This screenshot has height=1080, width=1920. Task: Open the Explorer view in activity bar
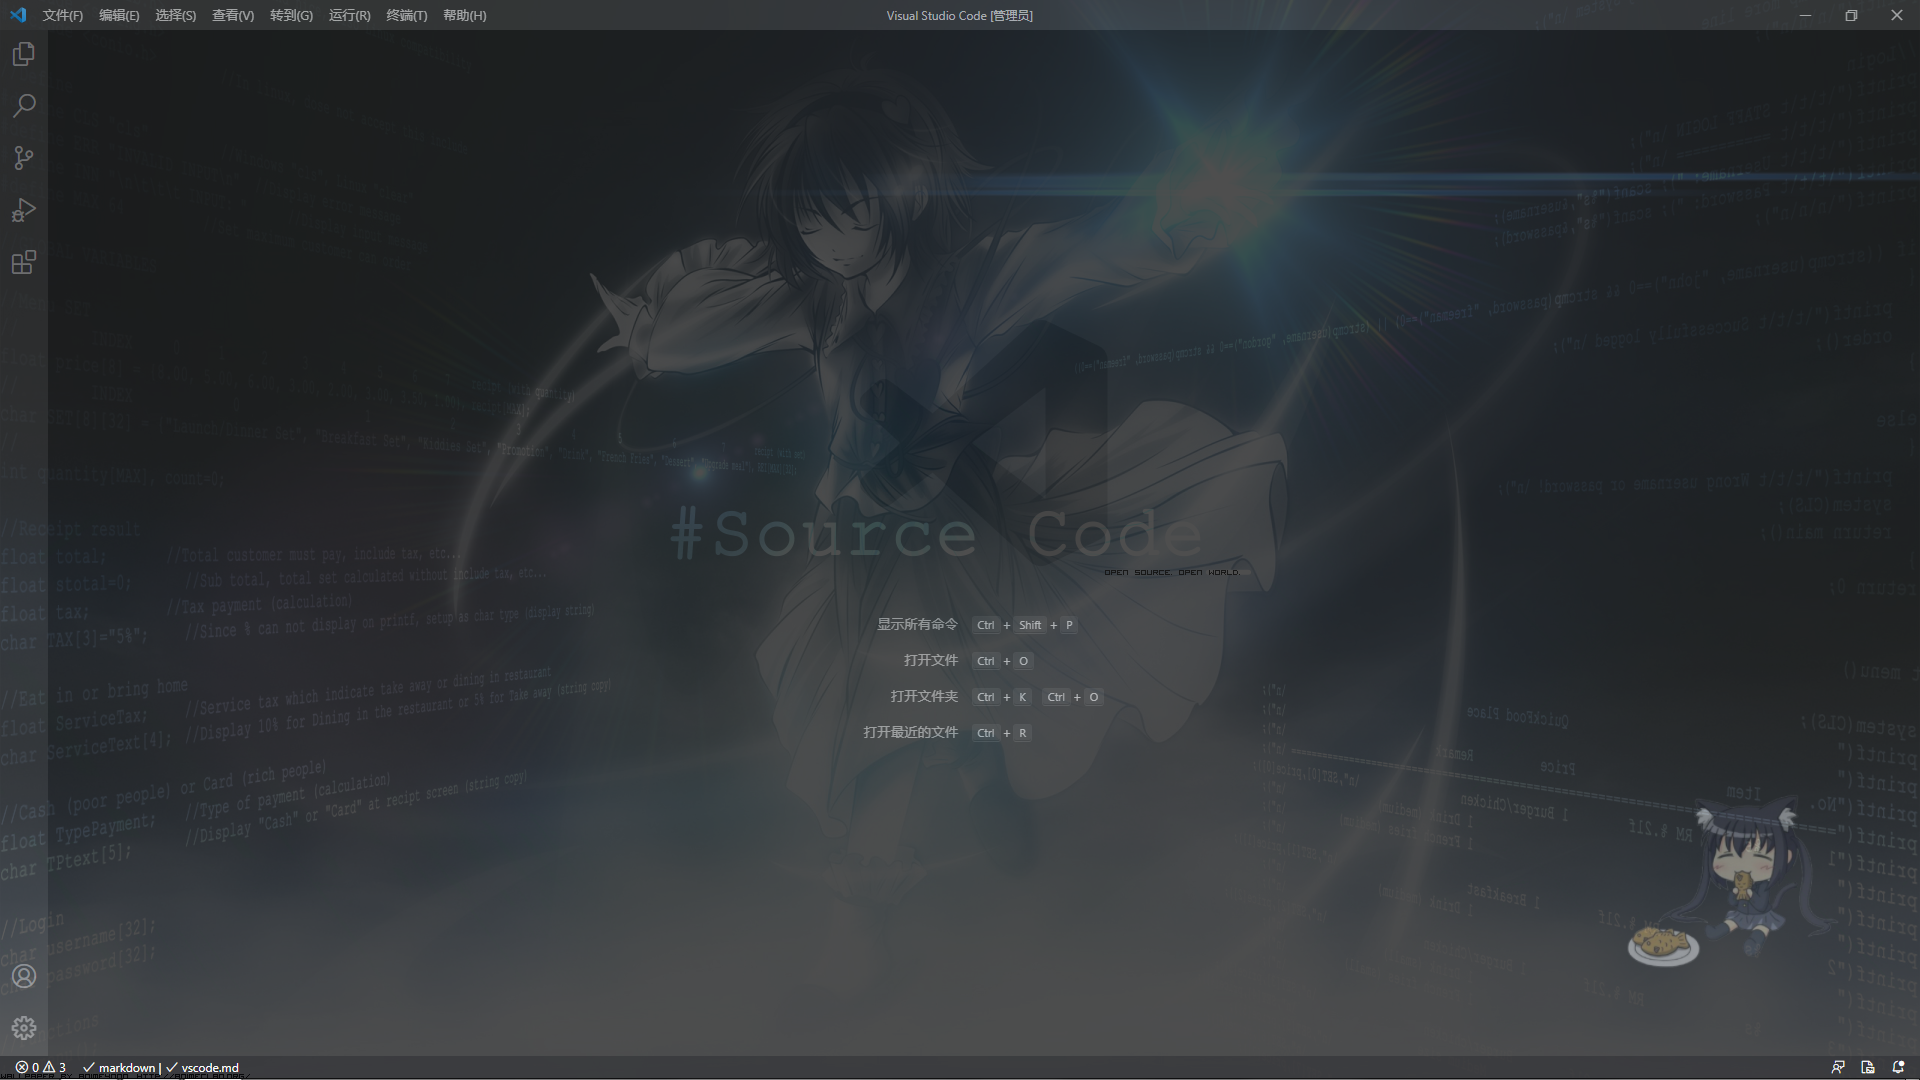(24, 54)
